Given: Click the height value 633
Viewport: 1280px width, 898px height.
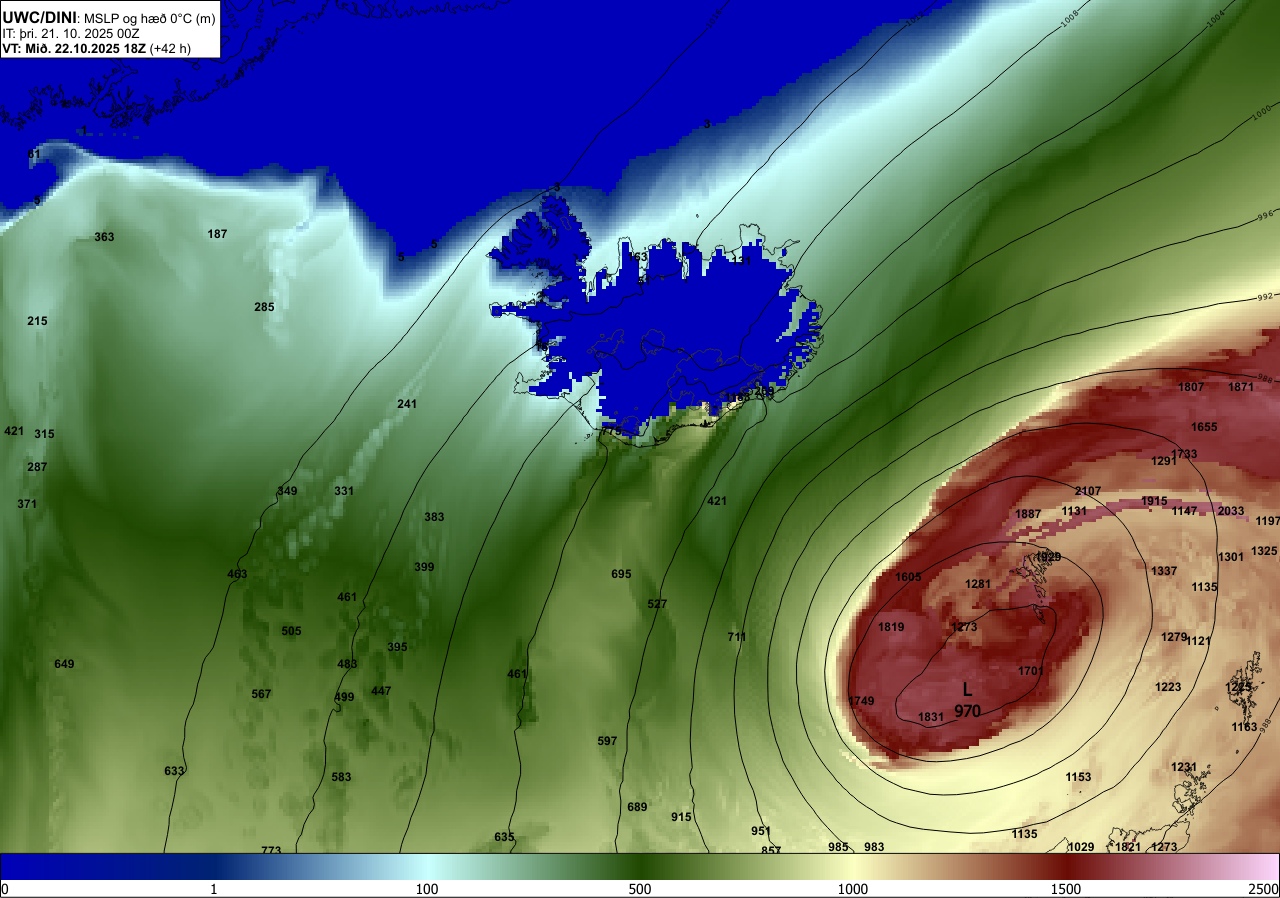Looking at the screenshot, I should [174, 771].
